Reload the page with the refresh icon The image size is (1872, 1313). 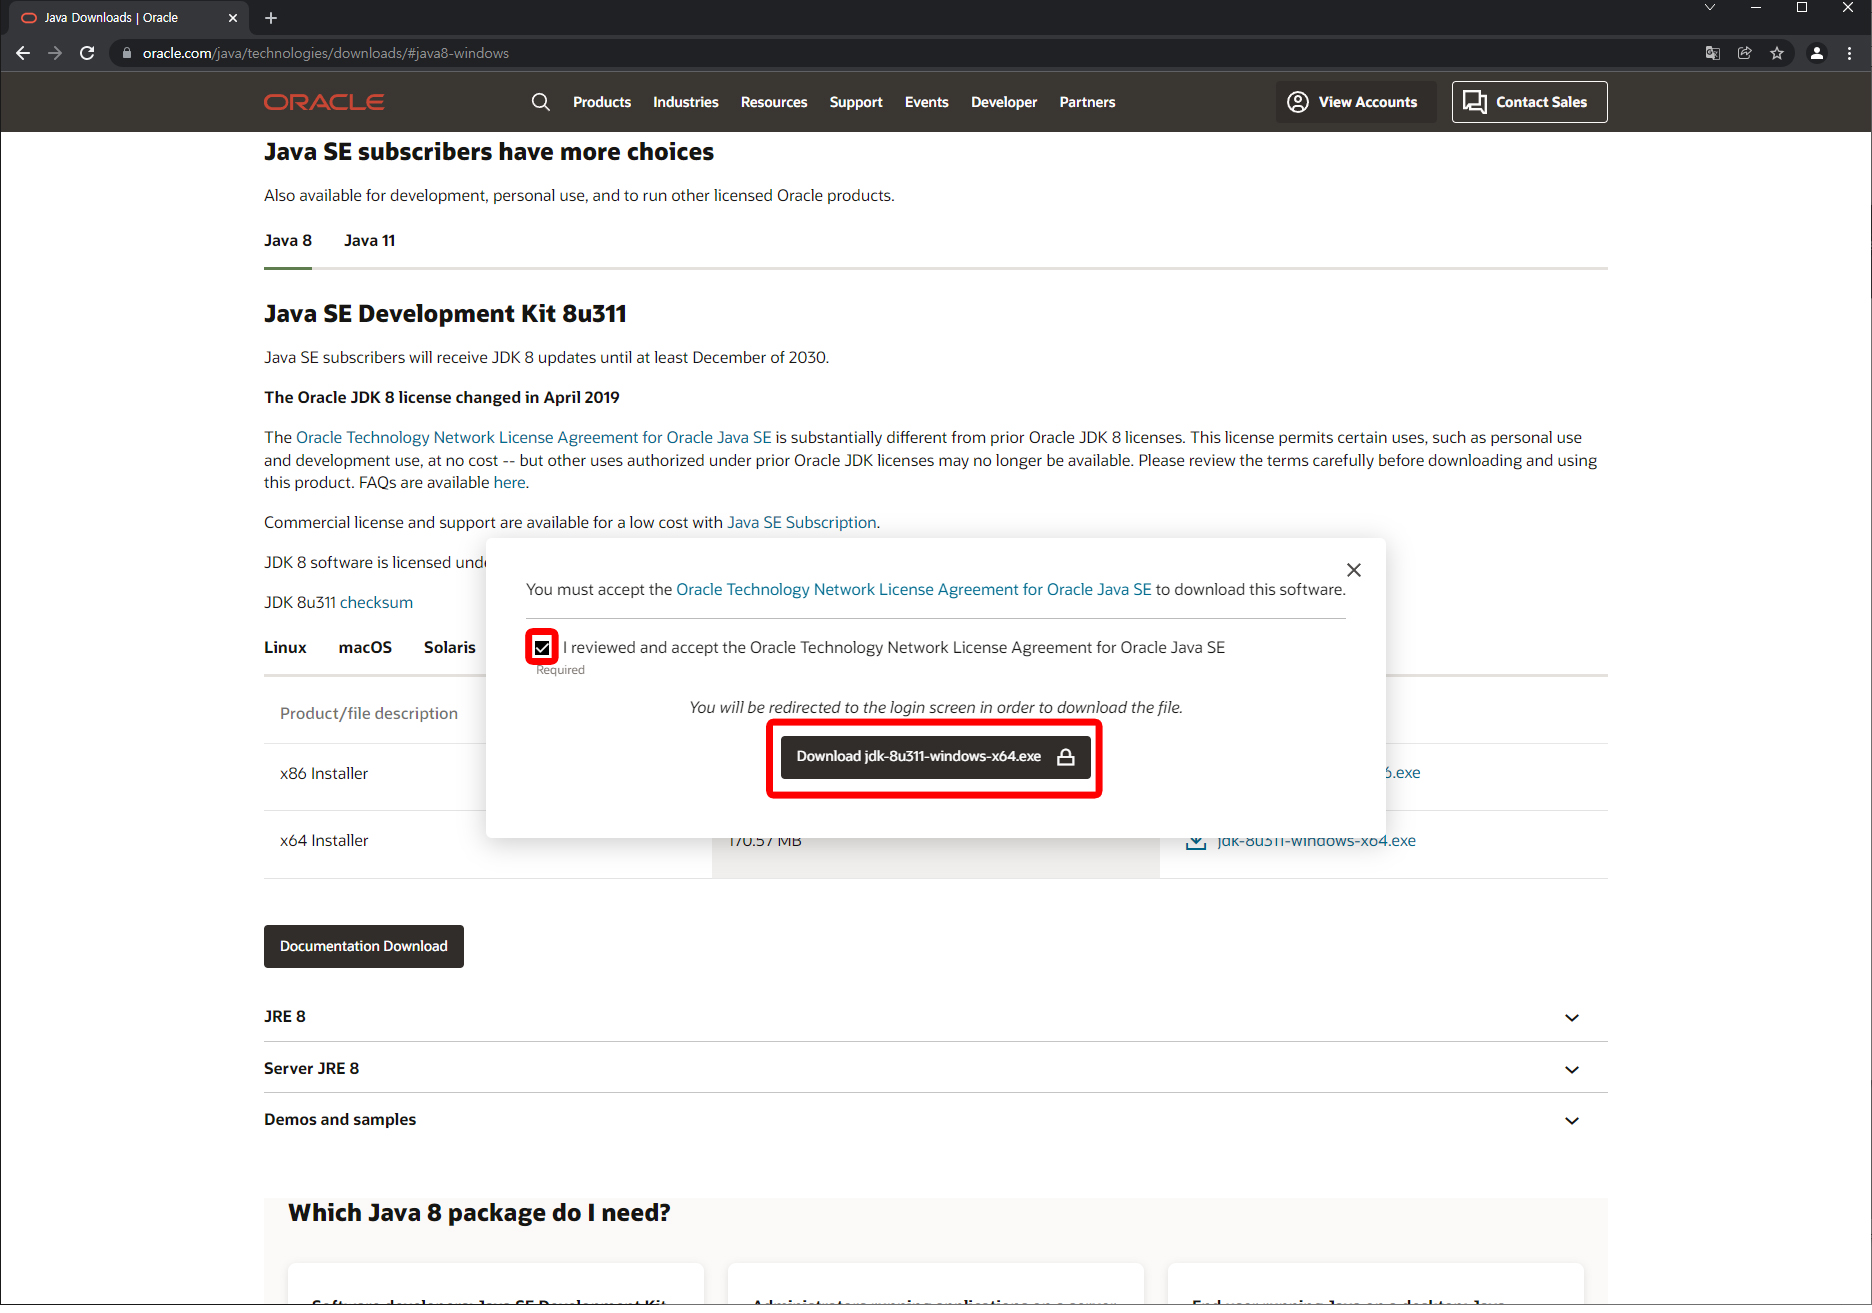pos(87,53)
